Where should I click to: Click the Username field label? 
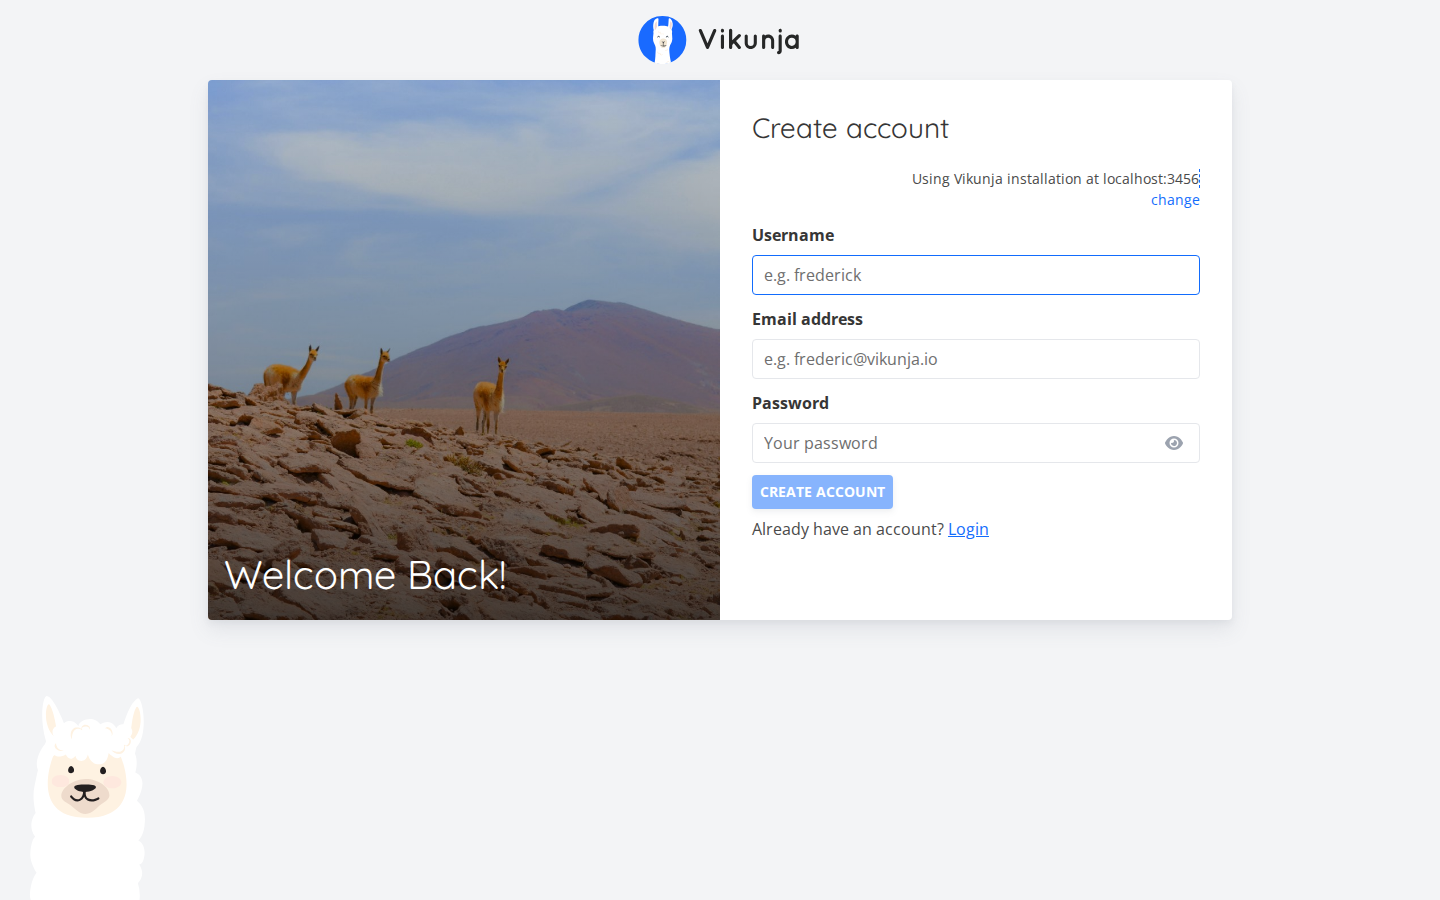pos(793,235)
